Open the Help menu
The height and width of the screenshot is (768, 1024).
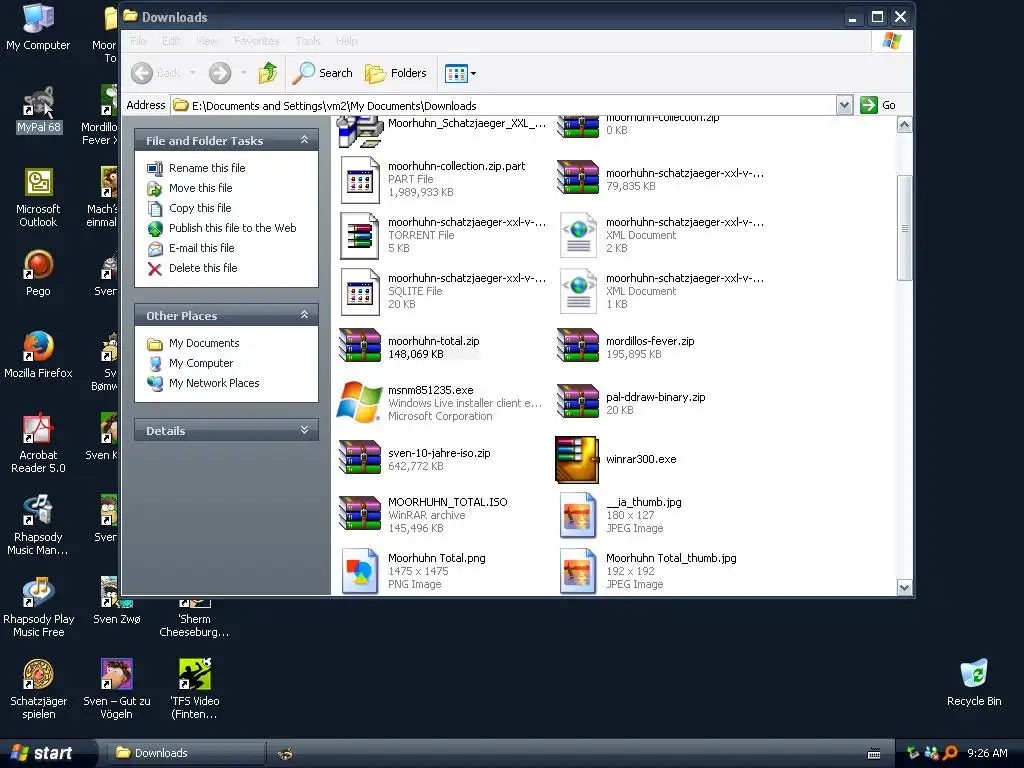point(346,40)
